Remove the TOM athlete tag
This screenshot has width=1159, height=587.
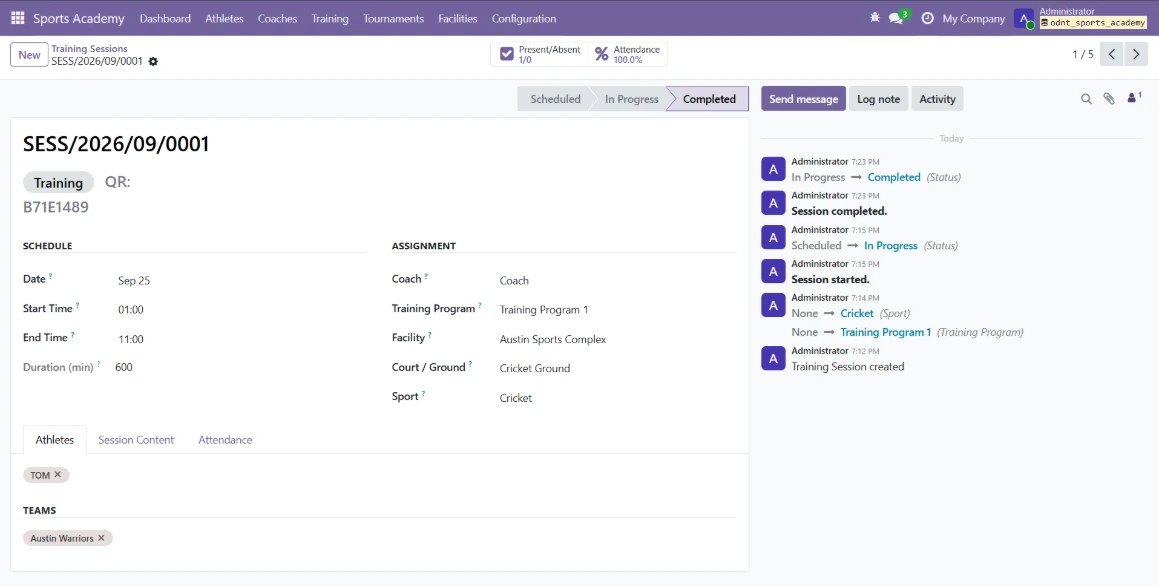[58, 475]
